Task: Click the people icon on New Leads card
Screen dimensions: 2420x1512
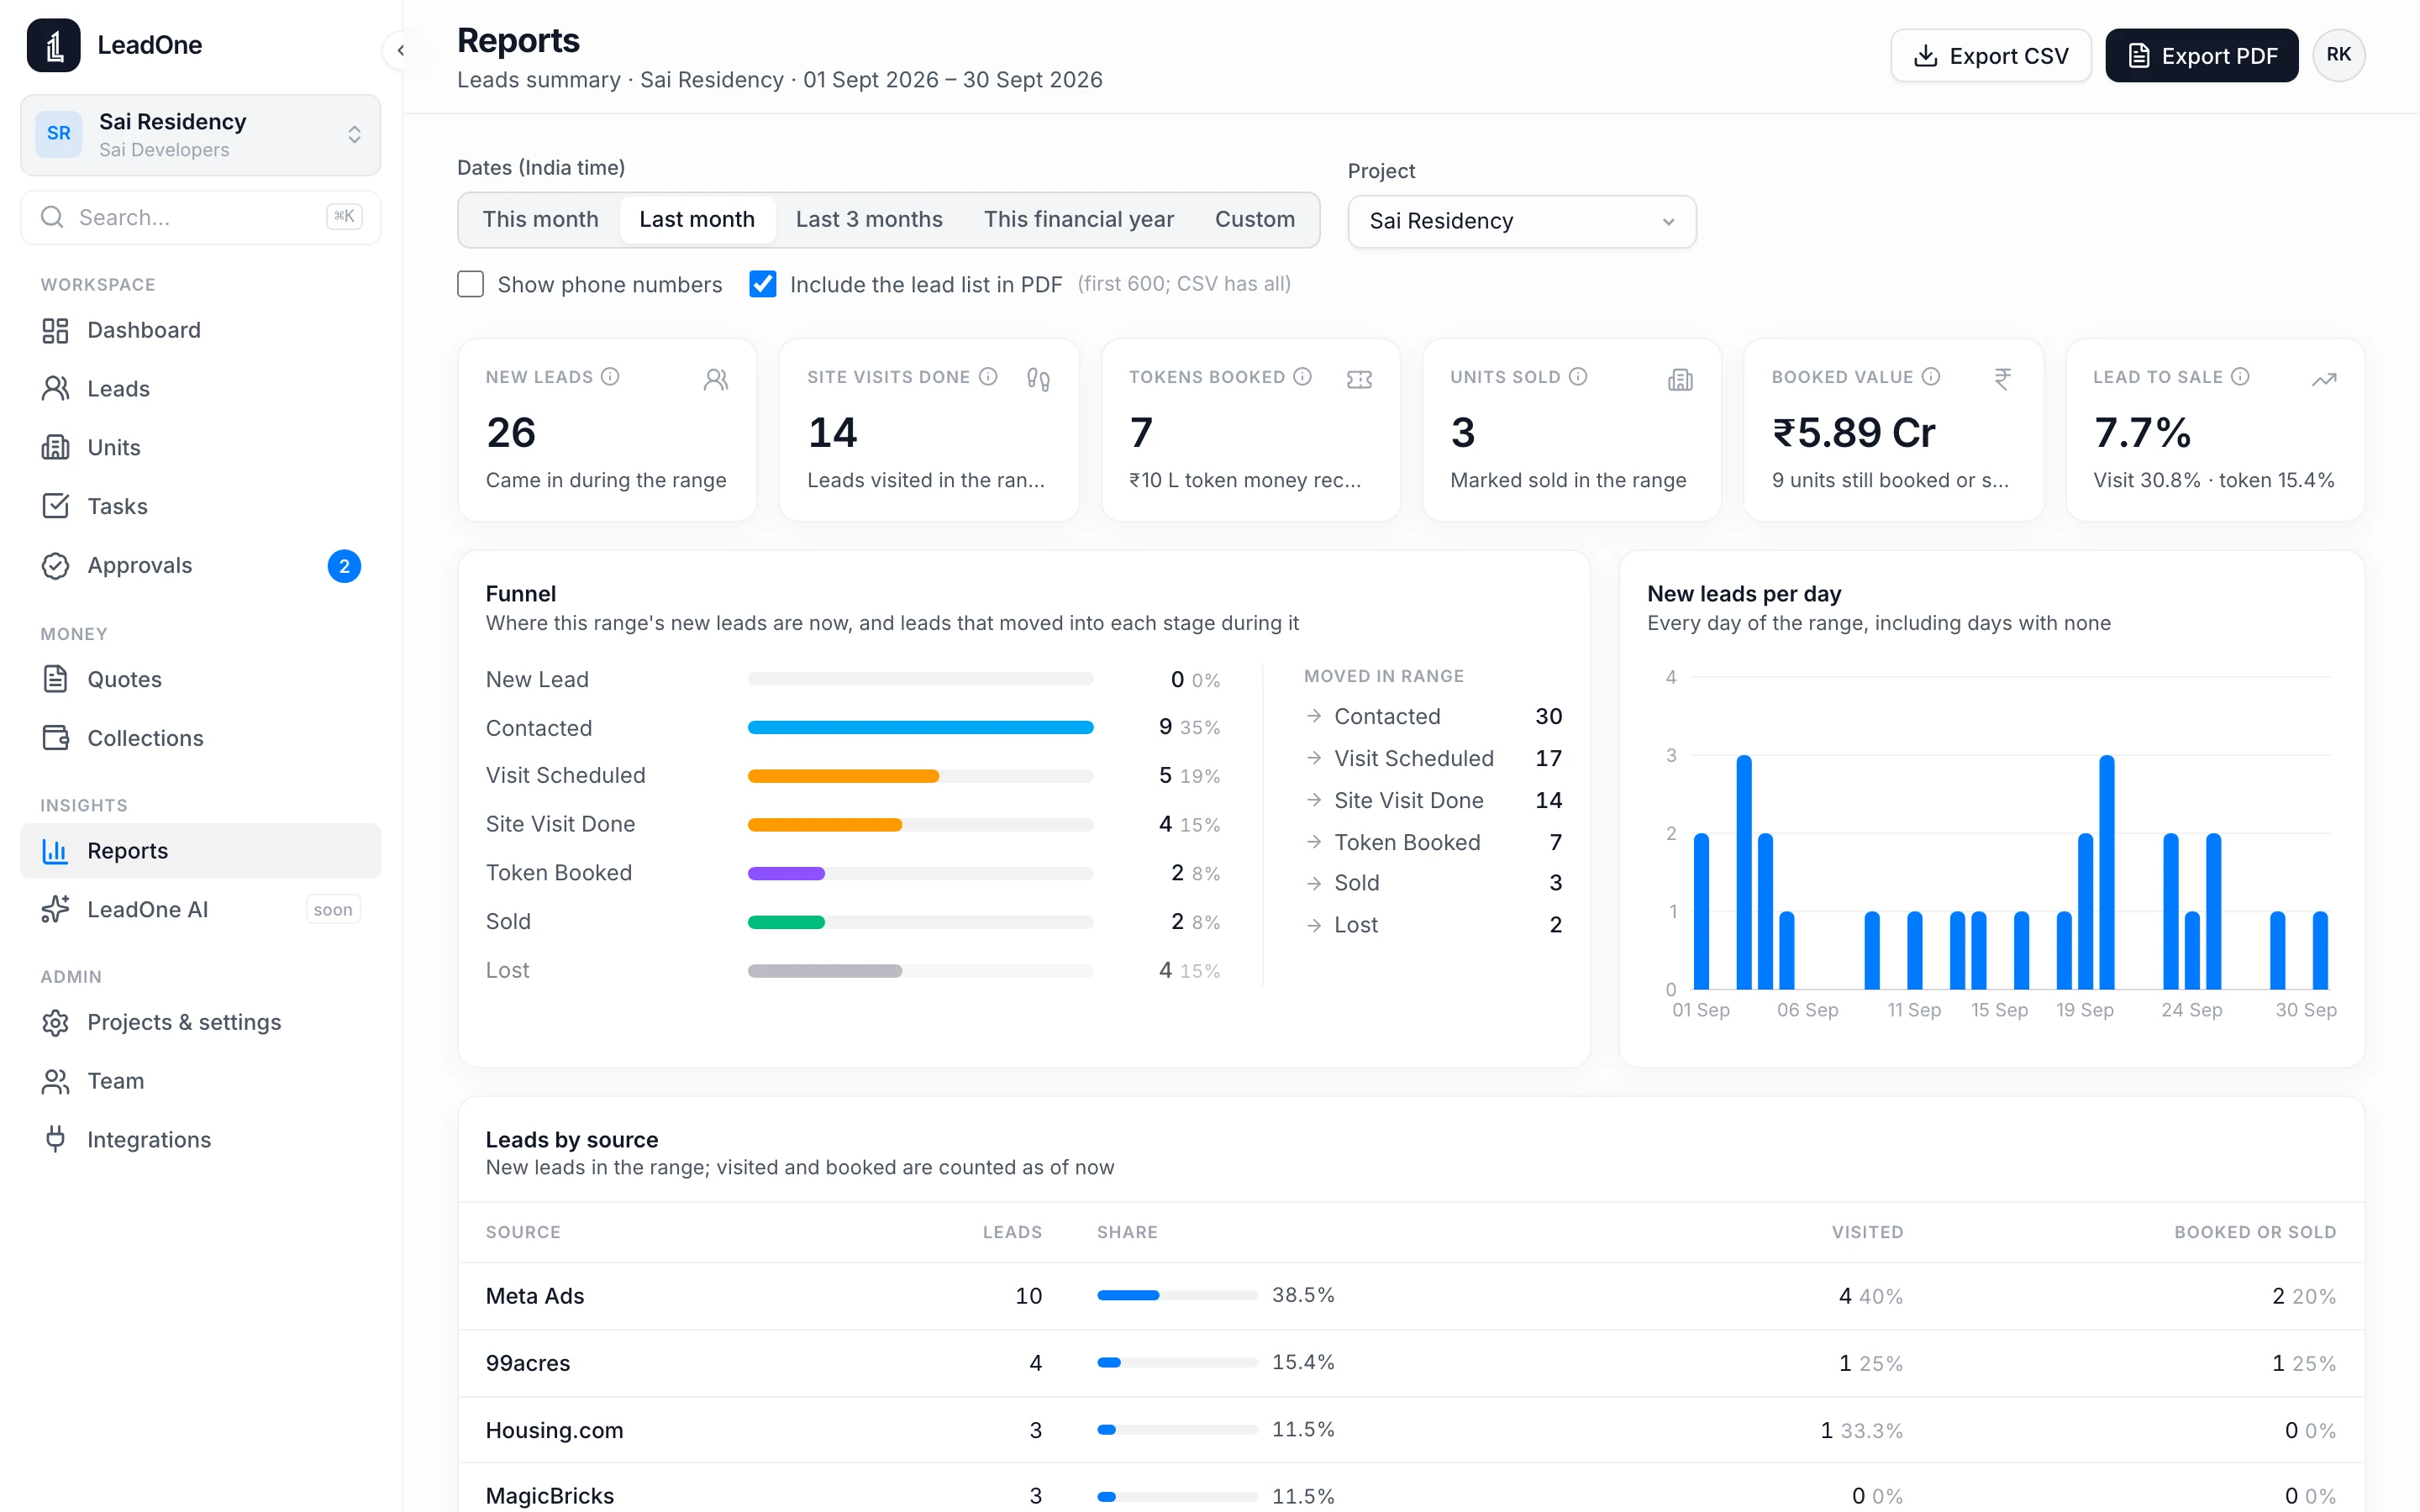Action: pyautogui.click(x=715, y=380)
